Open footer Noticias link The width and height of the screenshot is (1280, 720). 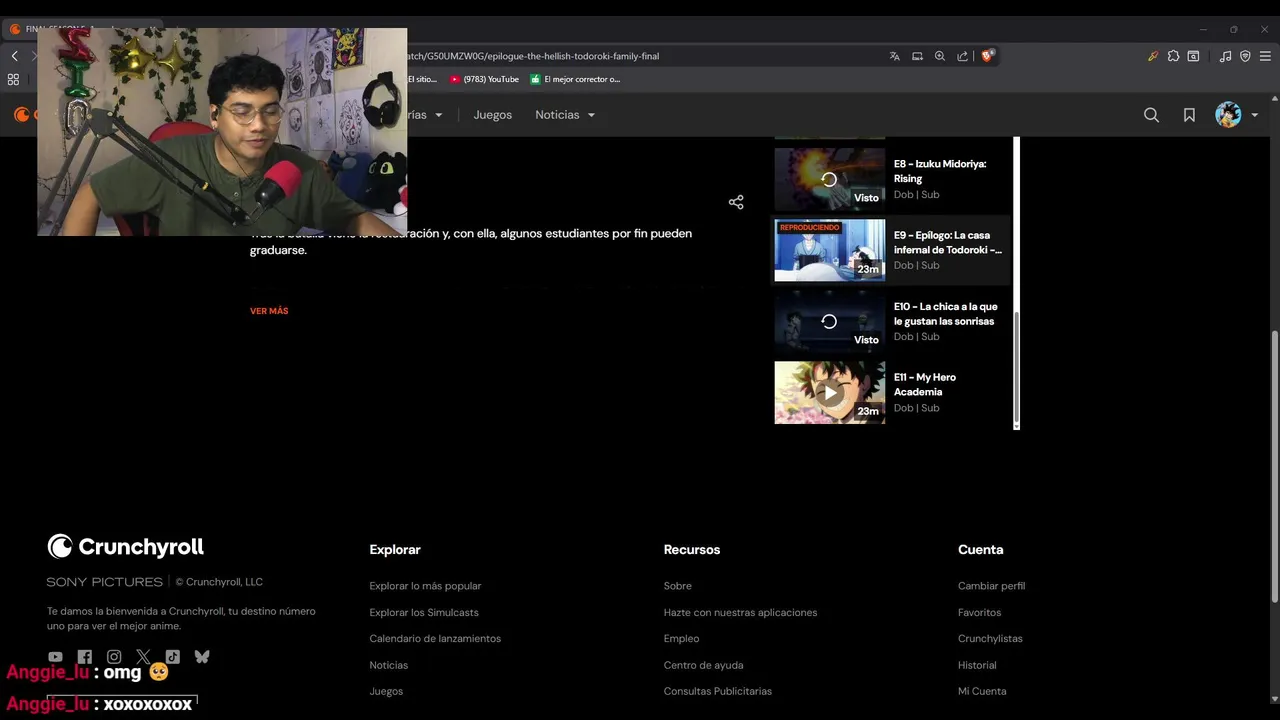tap(388, 665)
